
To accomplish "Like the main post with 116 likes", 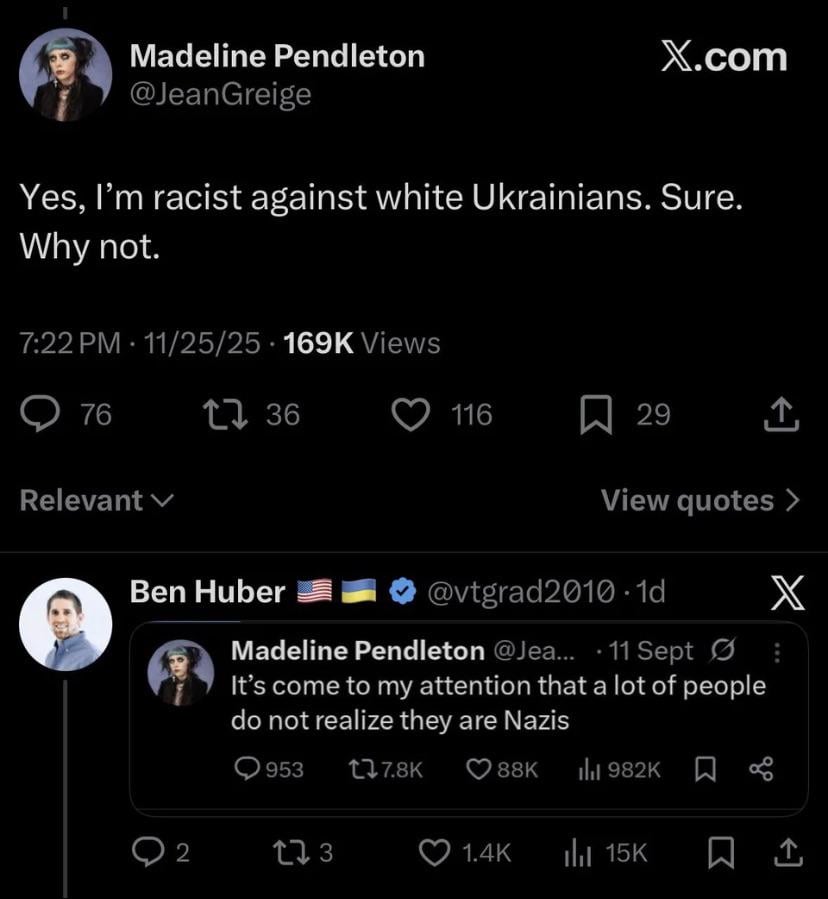I will [409, 414].
